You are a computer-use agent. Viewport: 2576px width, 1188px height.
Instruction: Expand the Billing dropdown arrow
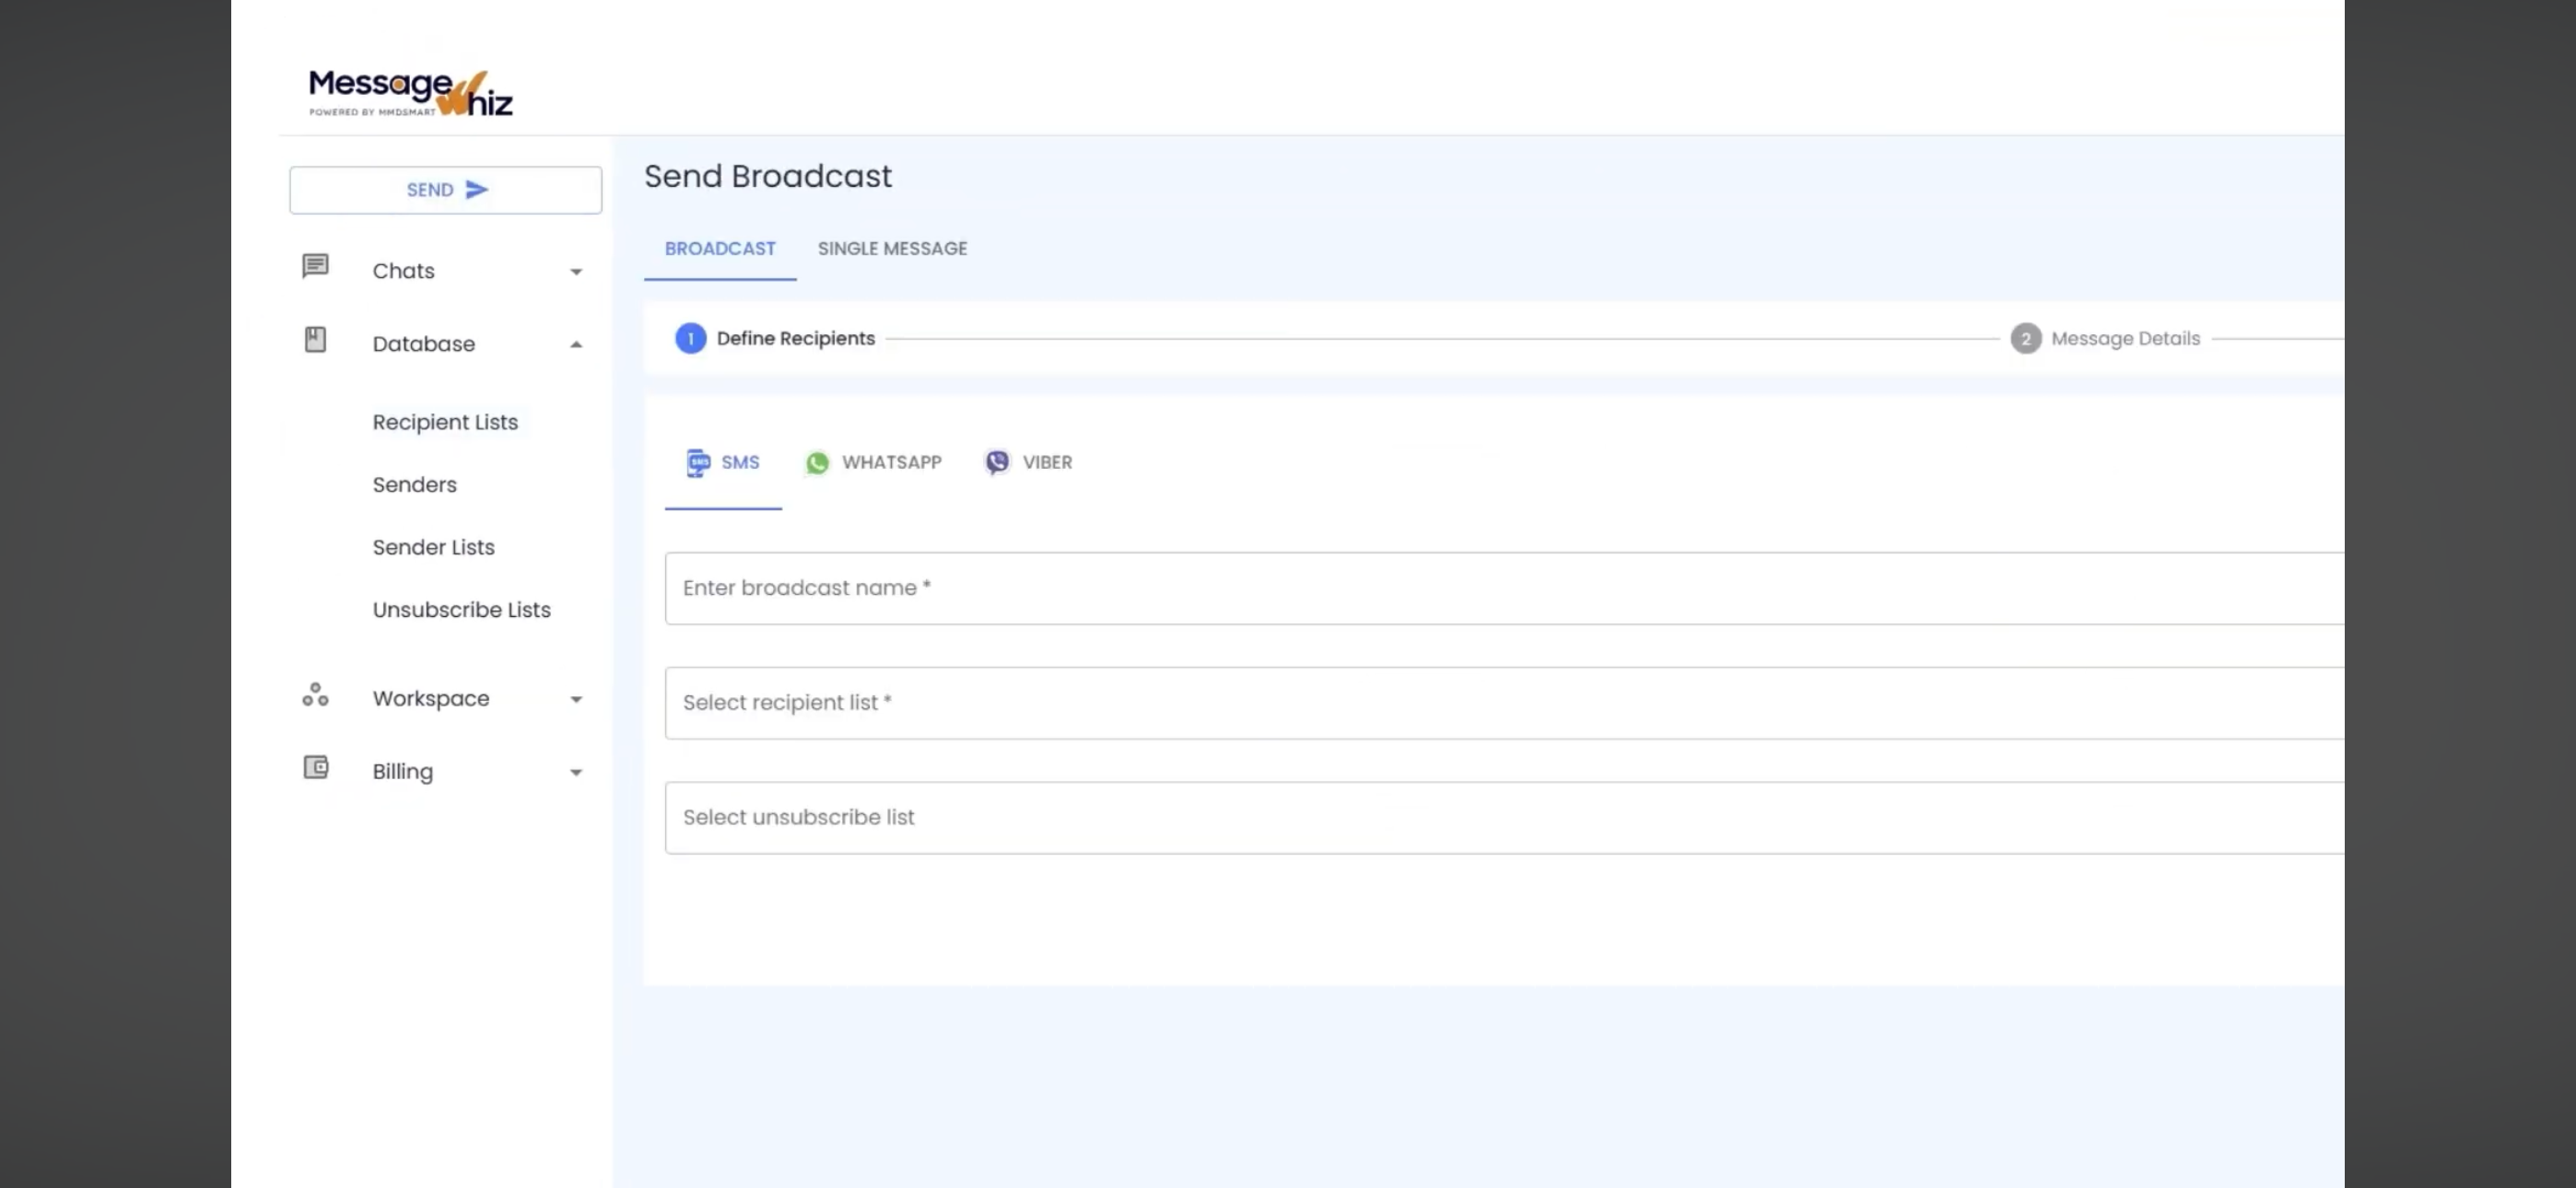point(576,773)
